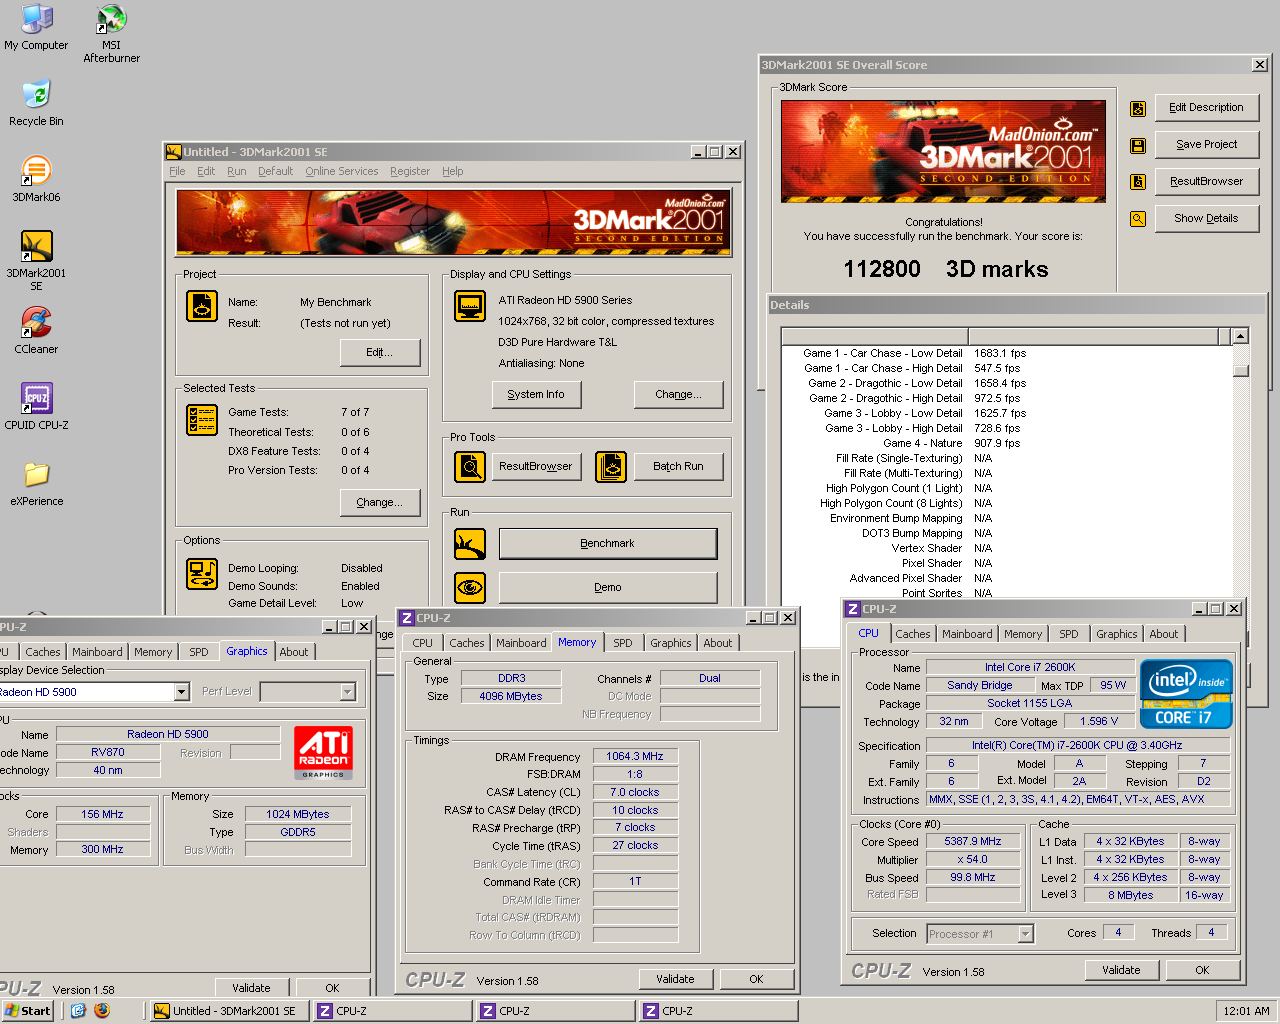Launch 3DMark2001 SE desktop shortcut
This screenshot has height=1024, width=1280.
click(x=36, y=260)
